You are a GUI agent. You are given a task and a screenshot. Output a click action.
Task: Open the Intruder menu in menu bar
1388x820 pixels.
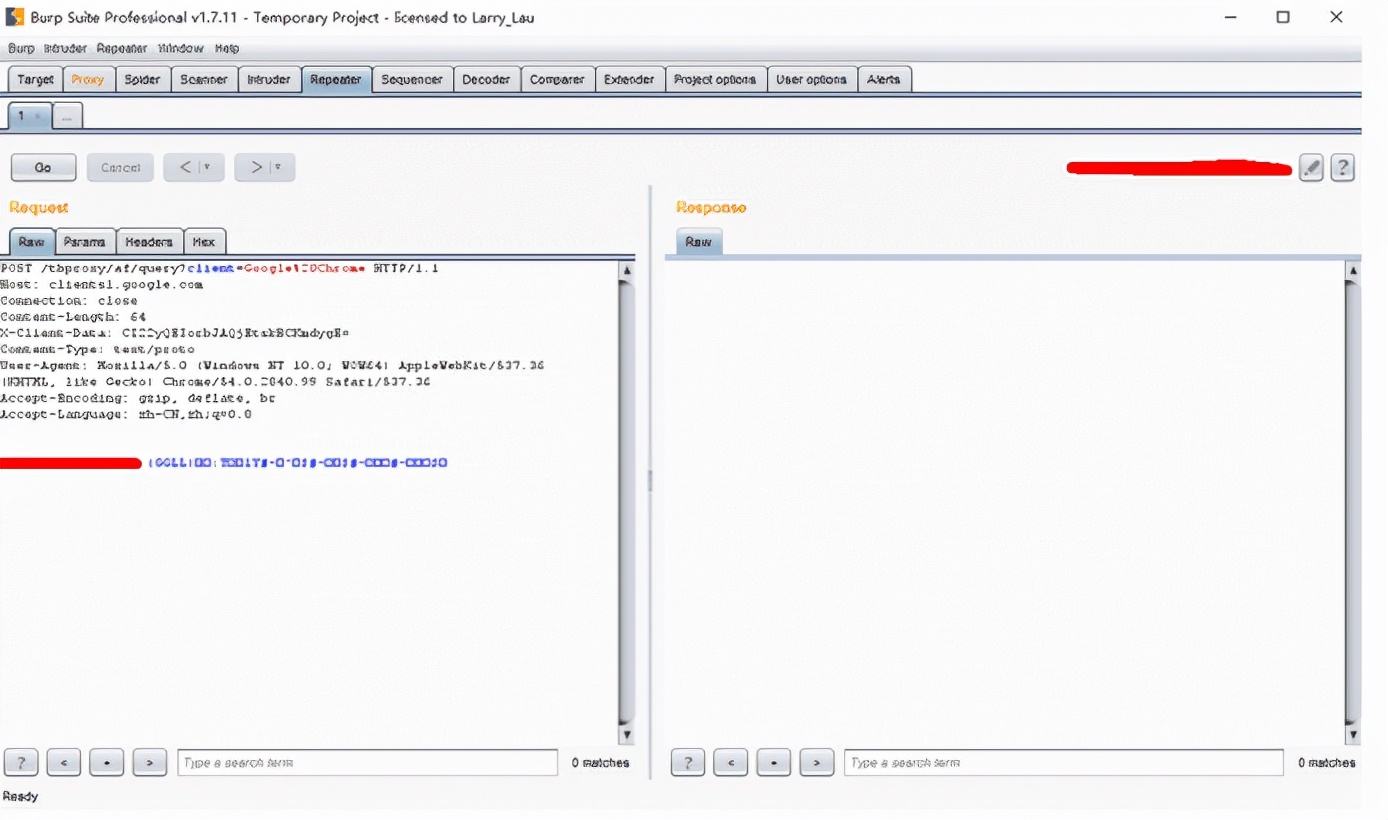click(65, 48)
